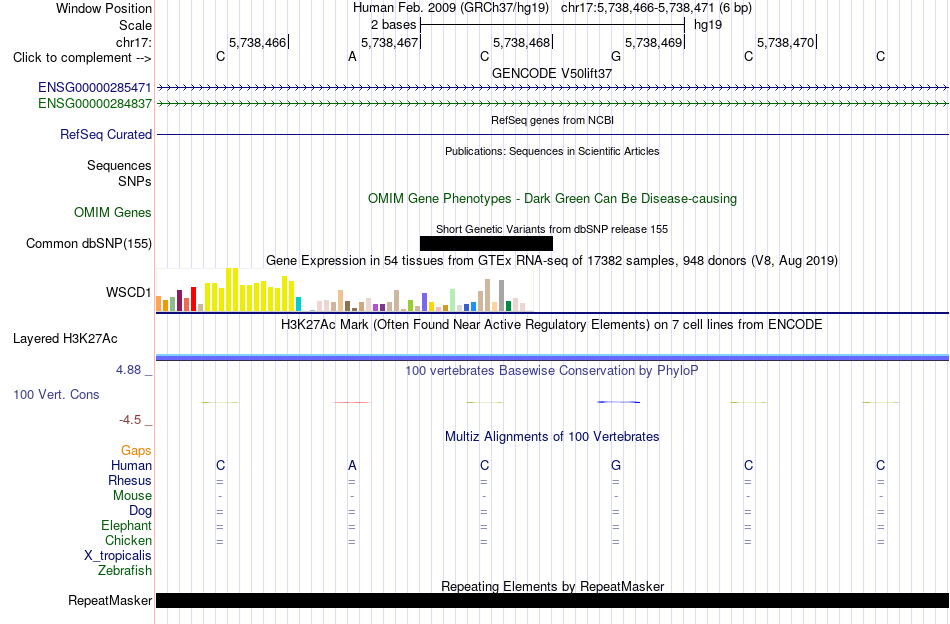Click the 'GENCODE V50lift37' track title
This screenshot has width=950, height=624.
(552, 73)
